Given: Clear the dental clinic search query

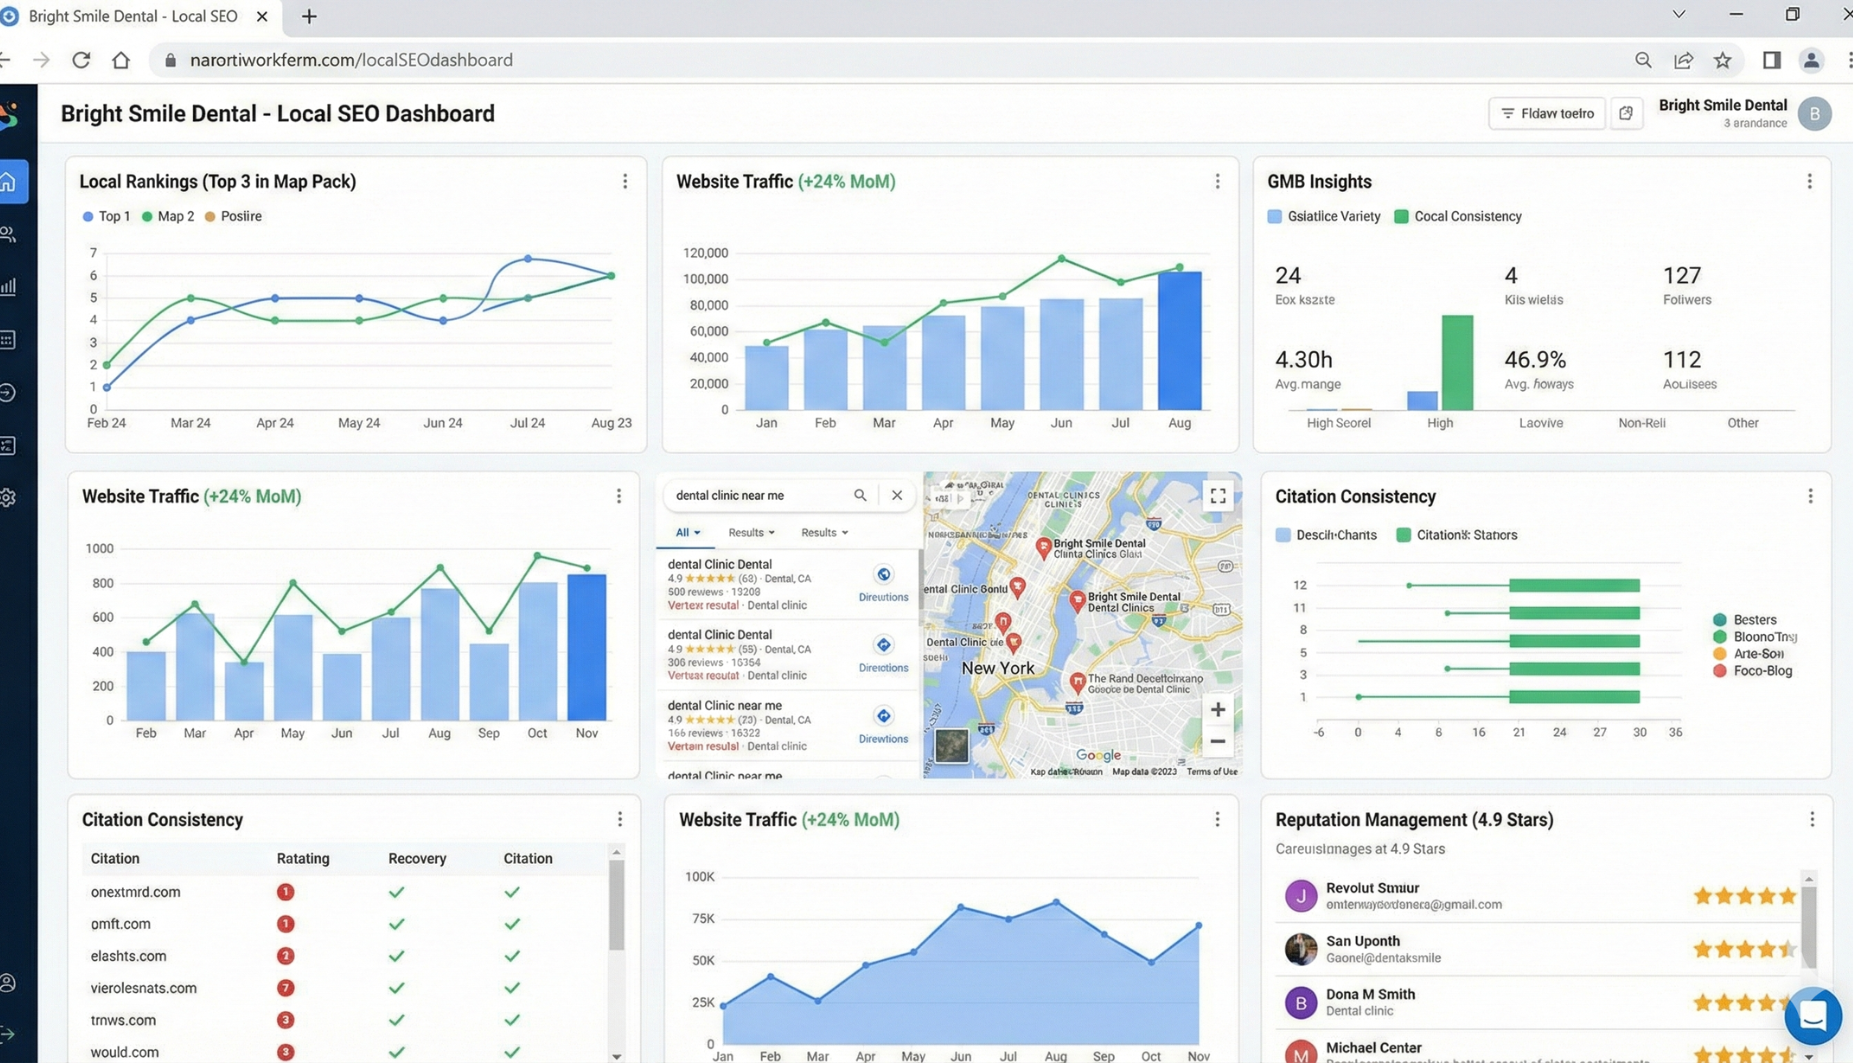Looking at the screenshot, I should (897, 496).
